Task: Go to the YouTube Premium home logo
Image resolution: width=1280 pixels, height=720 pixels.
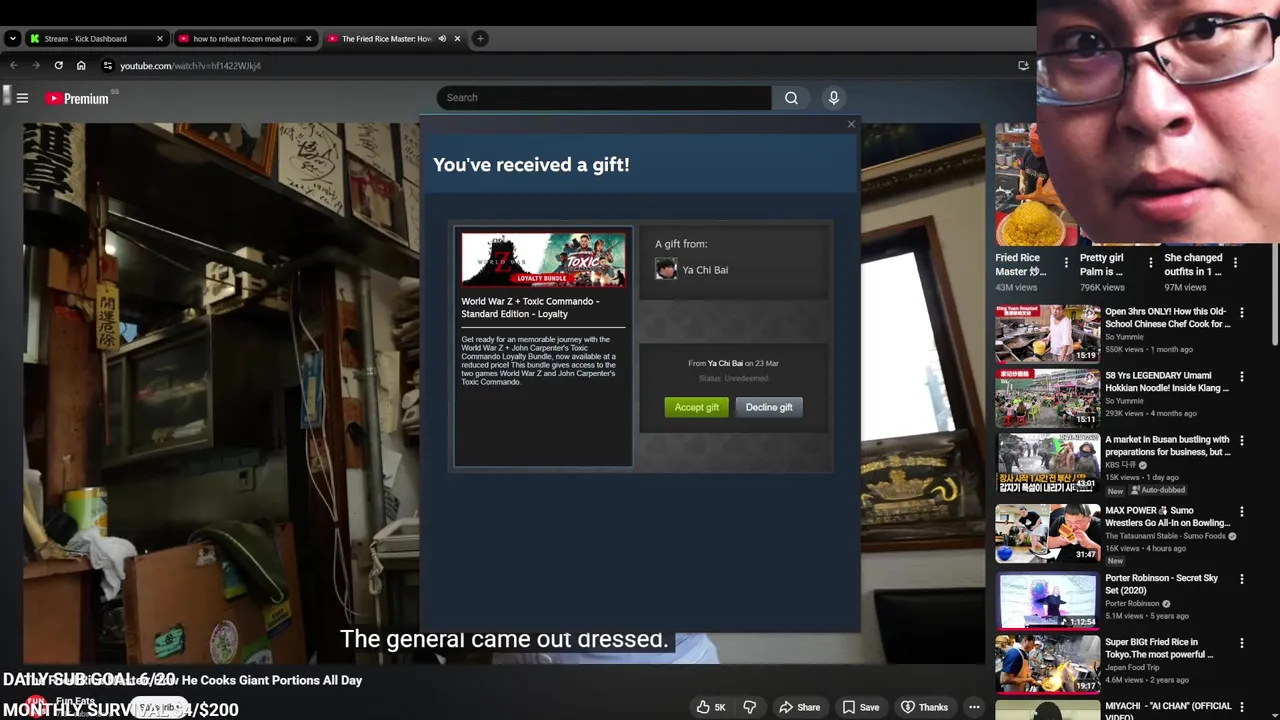Action: pyautogui.click(x=77, y=98)
